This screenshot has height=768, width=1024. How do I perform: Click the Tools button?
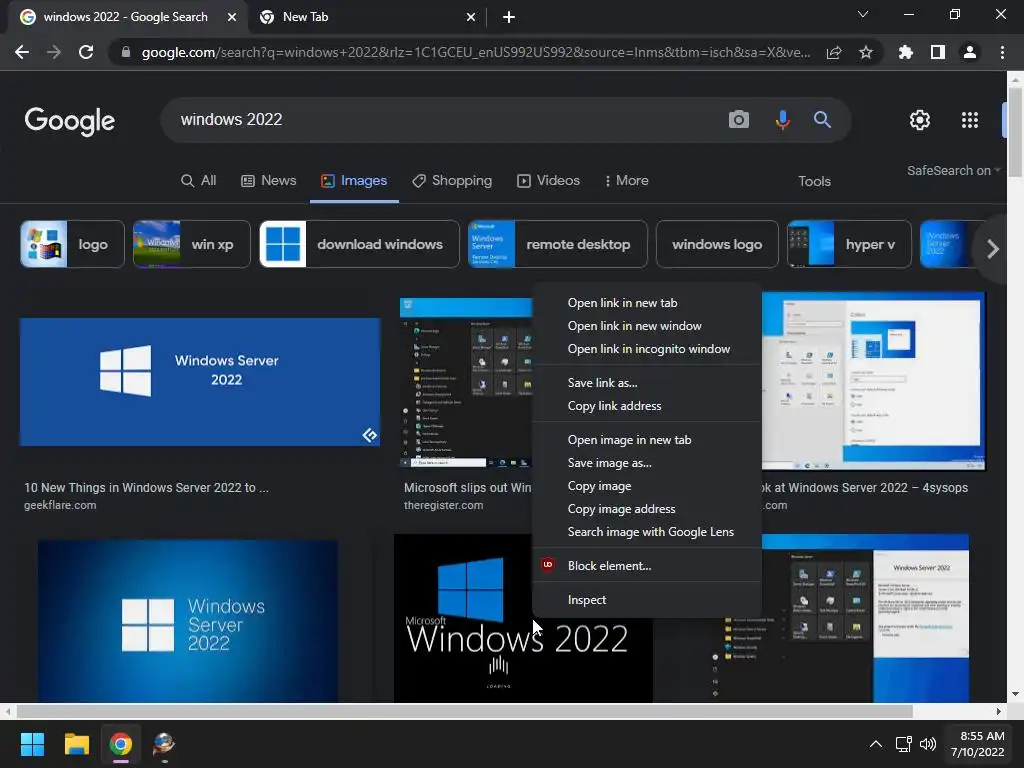pyautogui.click(x=814, y=181)
